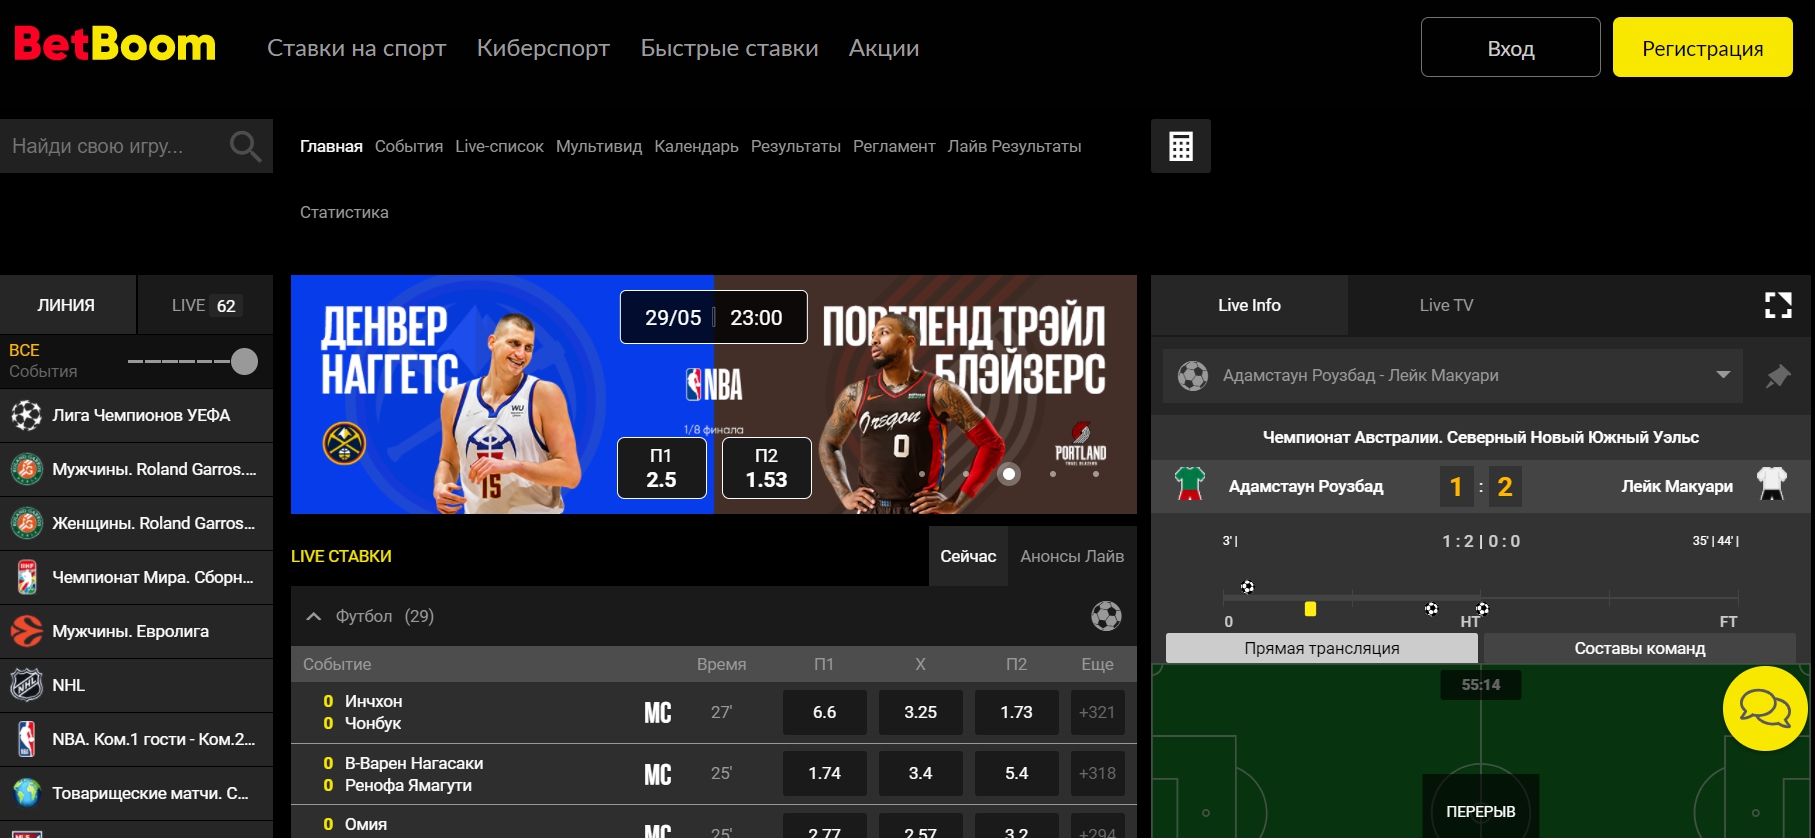The image size is (1815, 838).
Task: Show more markets +321 for Инчхон
Action: pos(1097,713)
